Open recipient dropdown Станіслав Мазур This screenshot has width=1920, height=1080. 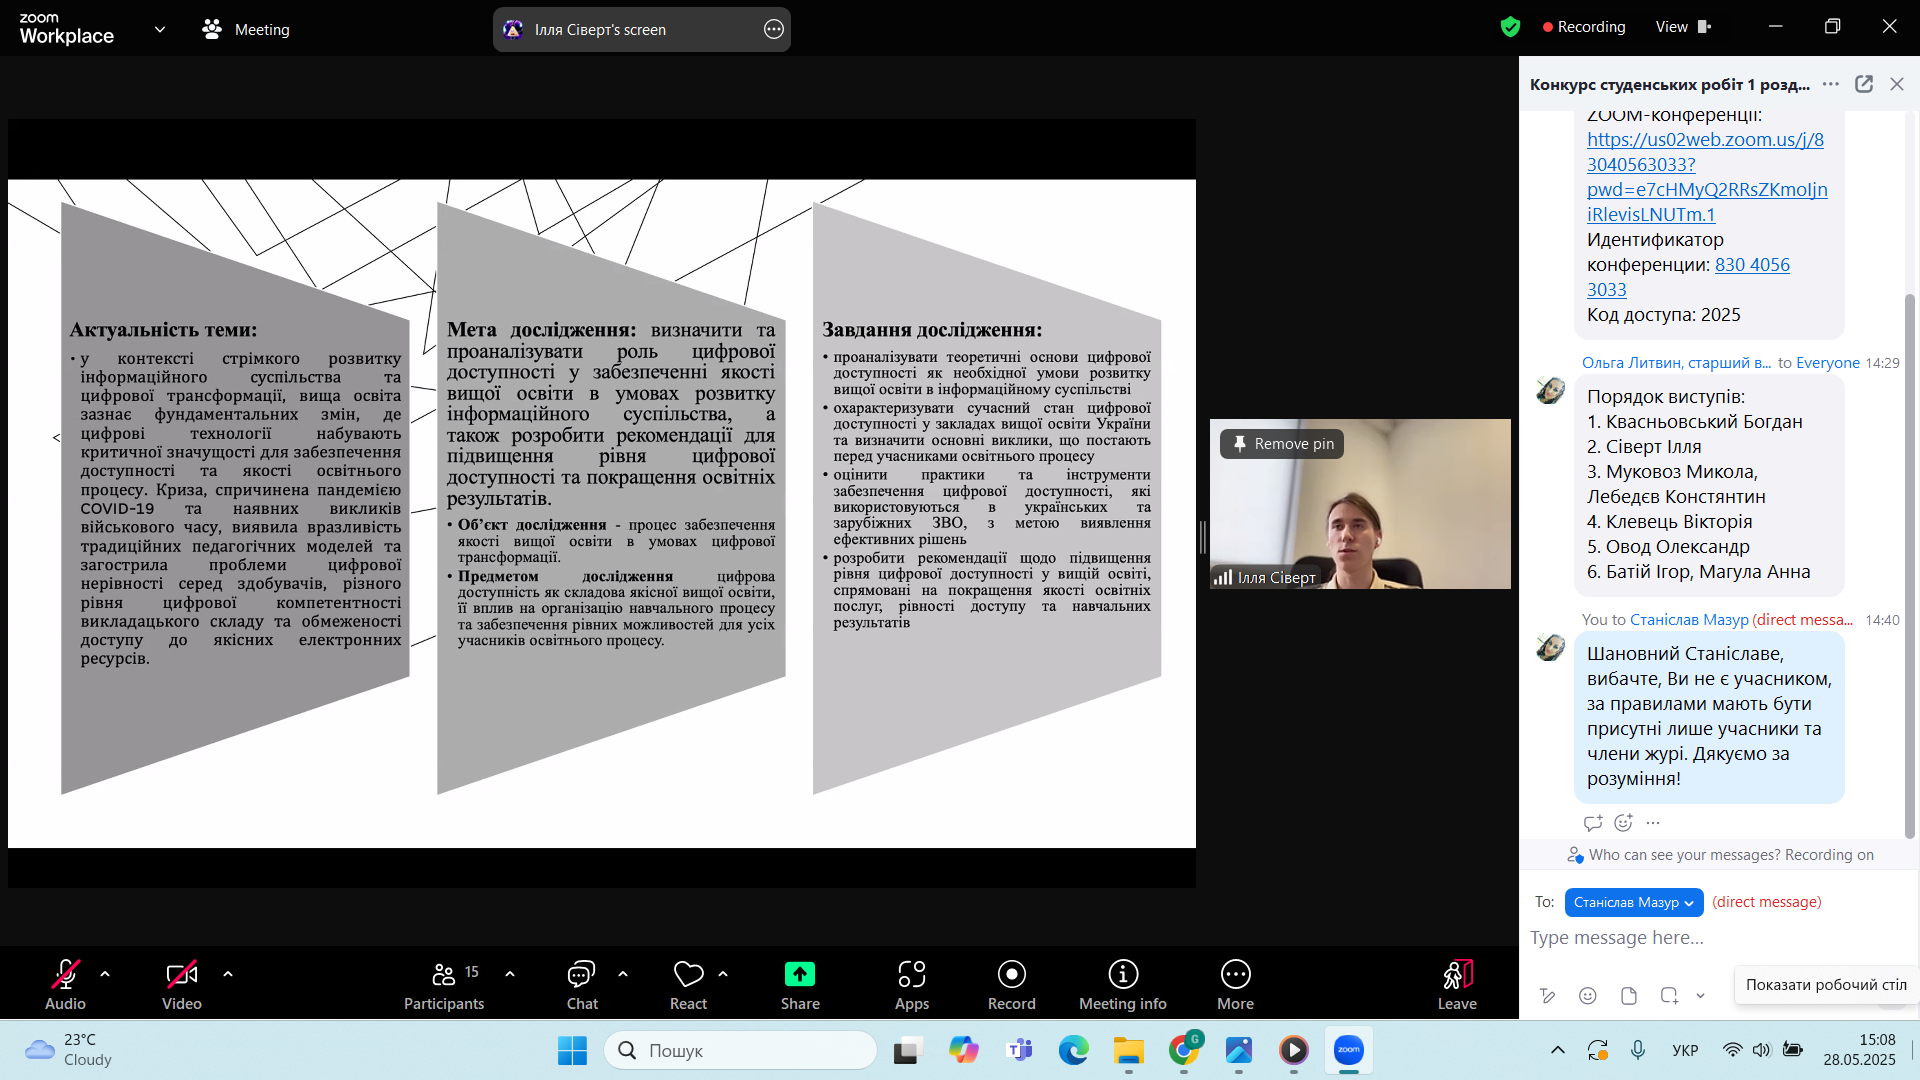point(1633,902)
